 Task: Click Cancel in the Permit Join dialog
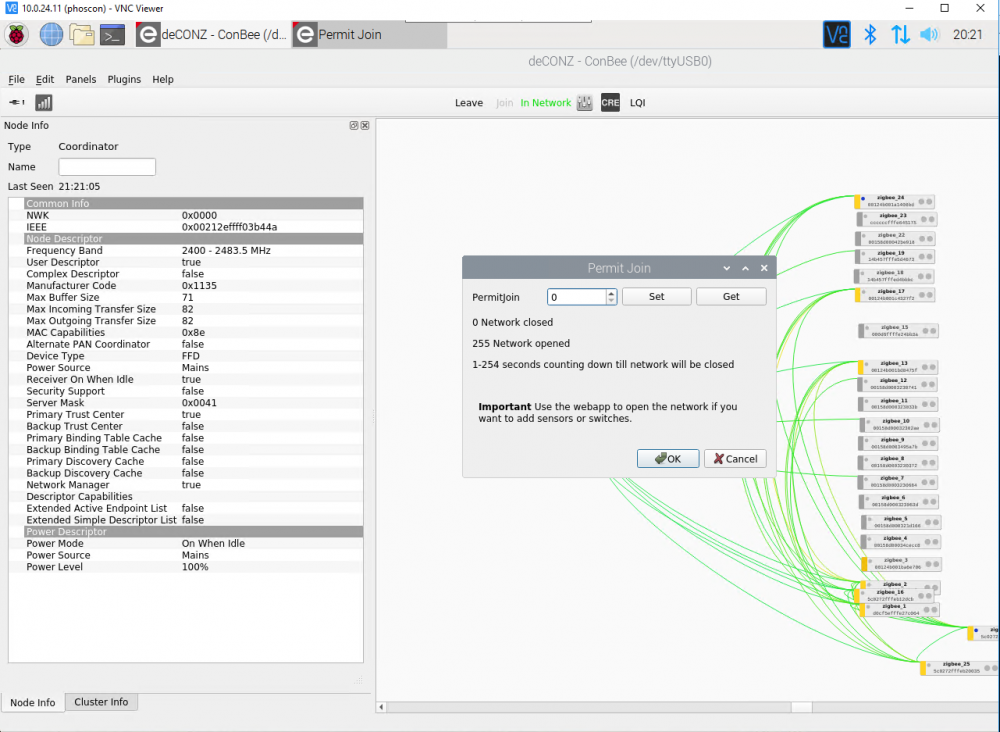(735, 459)
